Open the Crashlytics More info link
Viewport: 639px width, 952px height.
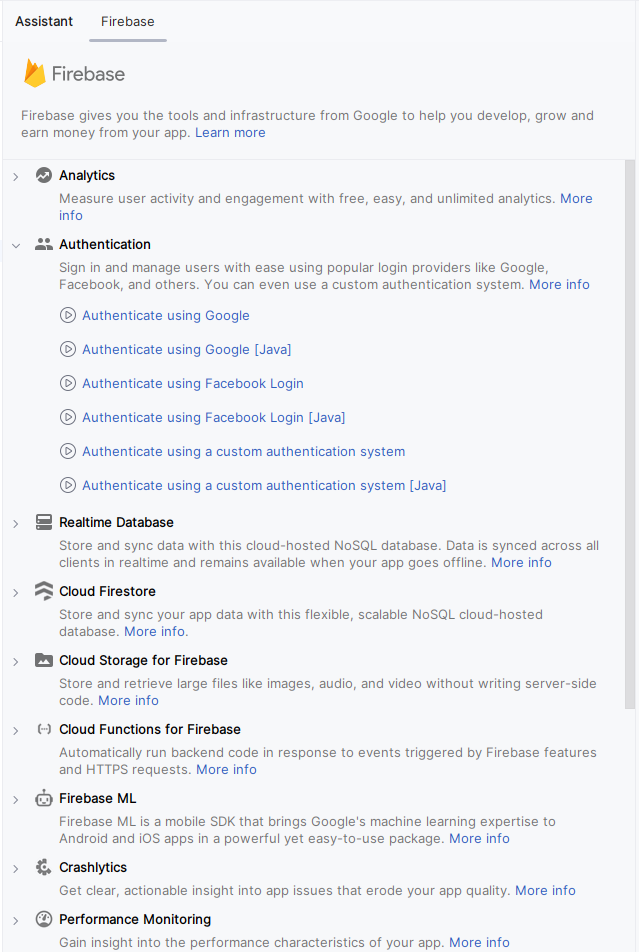click(x=545, y=890)
